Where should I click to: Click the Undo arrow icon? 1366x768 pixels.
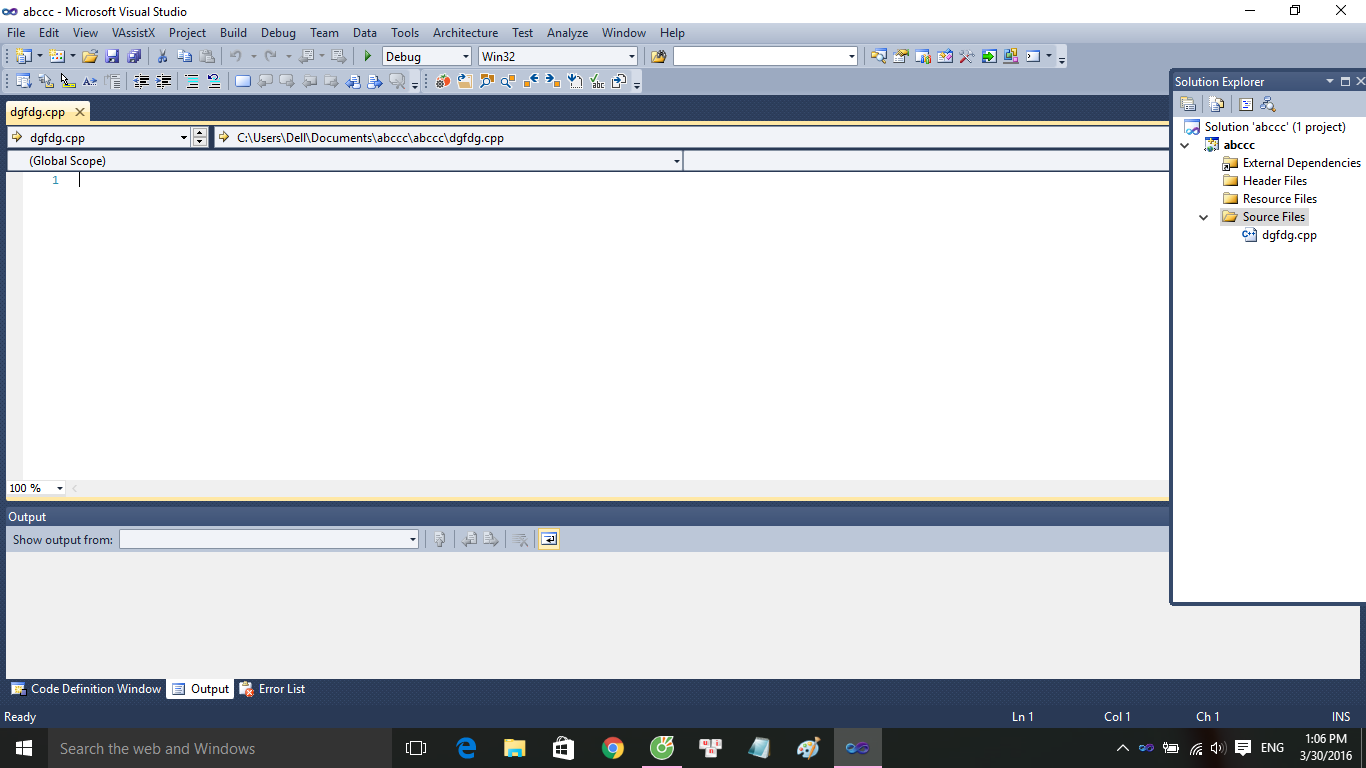tap(236, 57)
